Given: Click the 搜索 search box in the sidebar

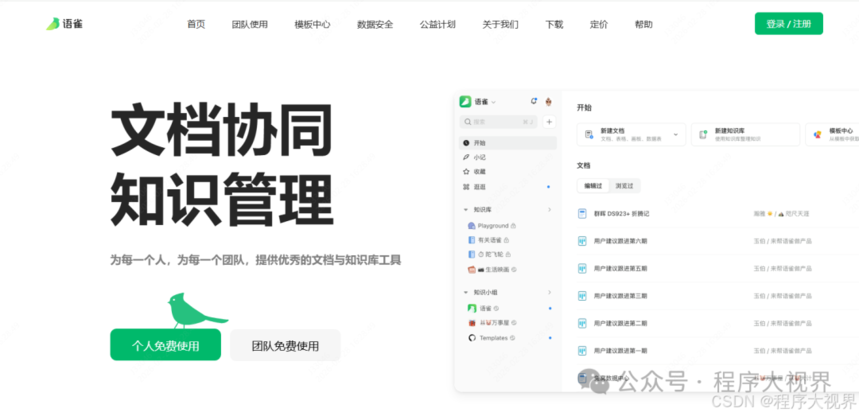Looking at the screenshot, I should [x=498, y=122].
